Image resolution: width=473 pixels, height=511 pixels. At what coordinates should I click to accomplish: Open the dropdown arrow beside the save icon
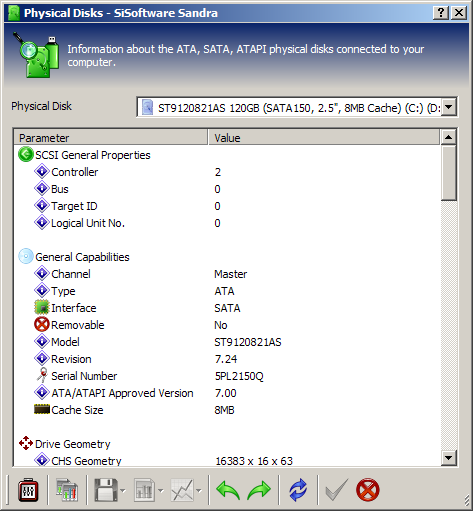coord(123,490)
